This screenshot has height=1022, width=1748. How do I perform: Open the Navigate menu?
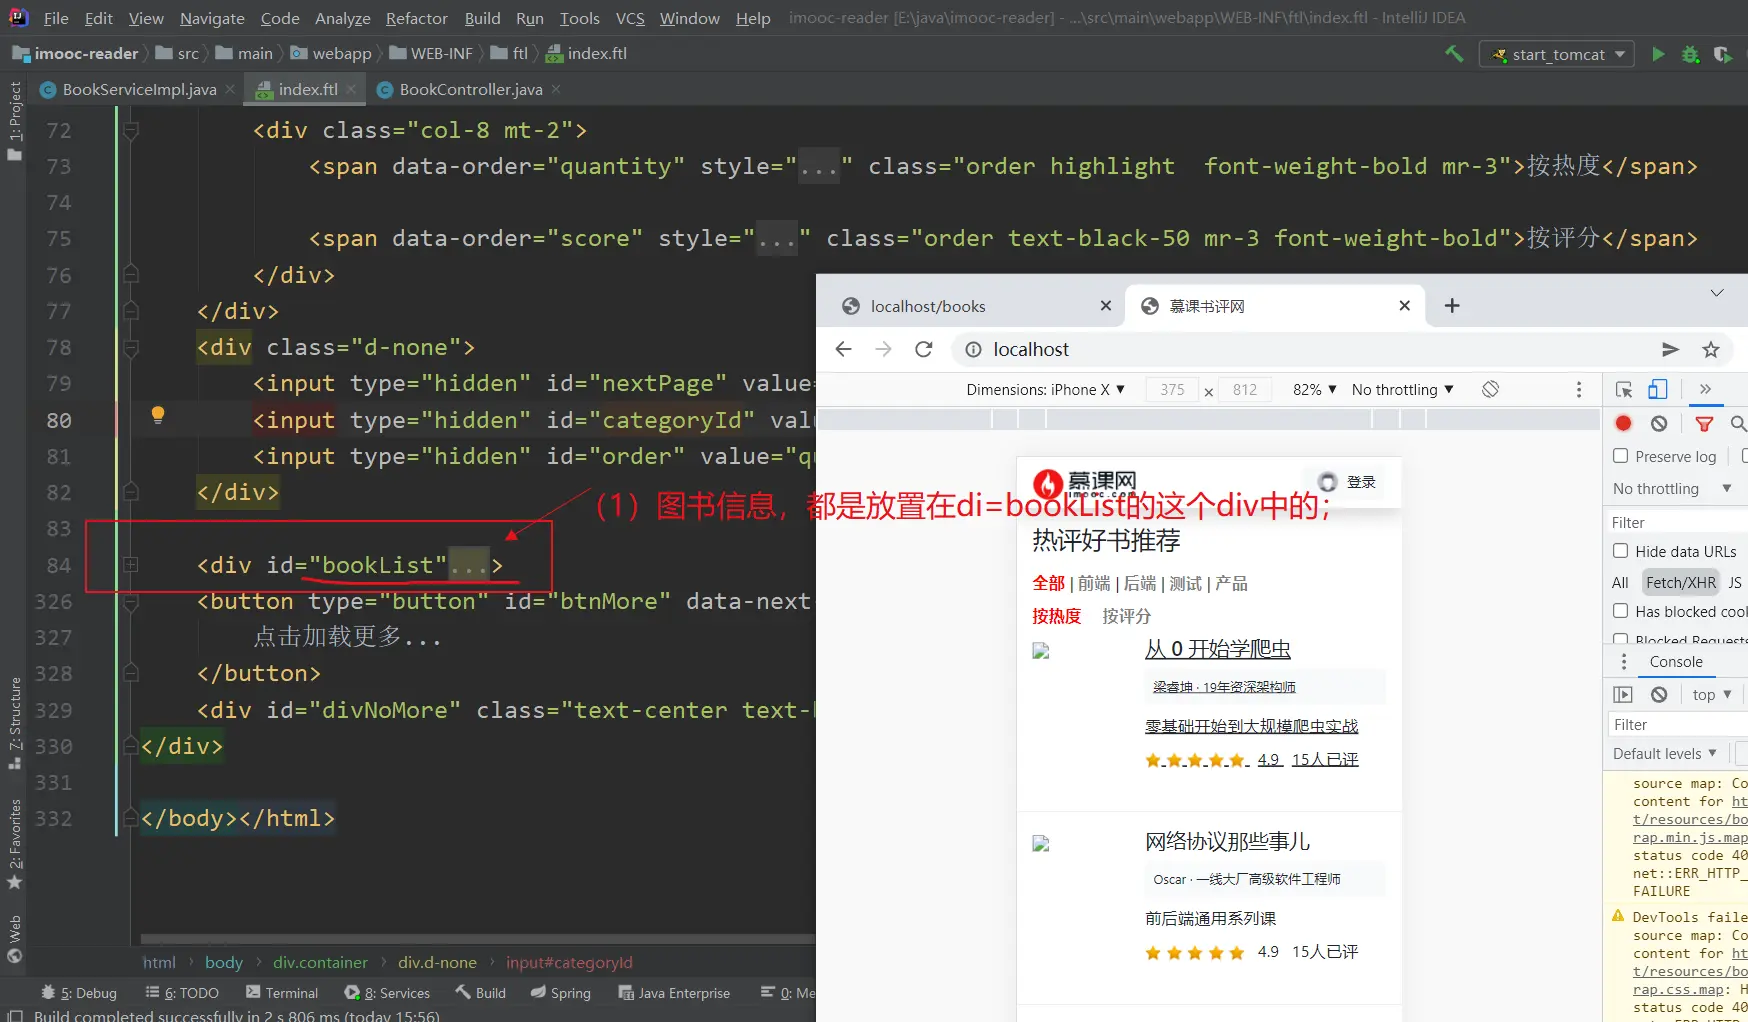212,18
